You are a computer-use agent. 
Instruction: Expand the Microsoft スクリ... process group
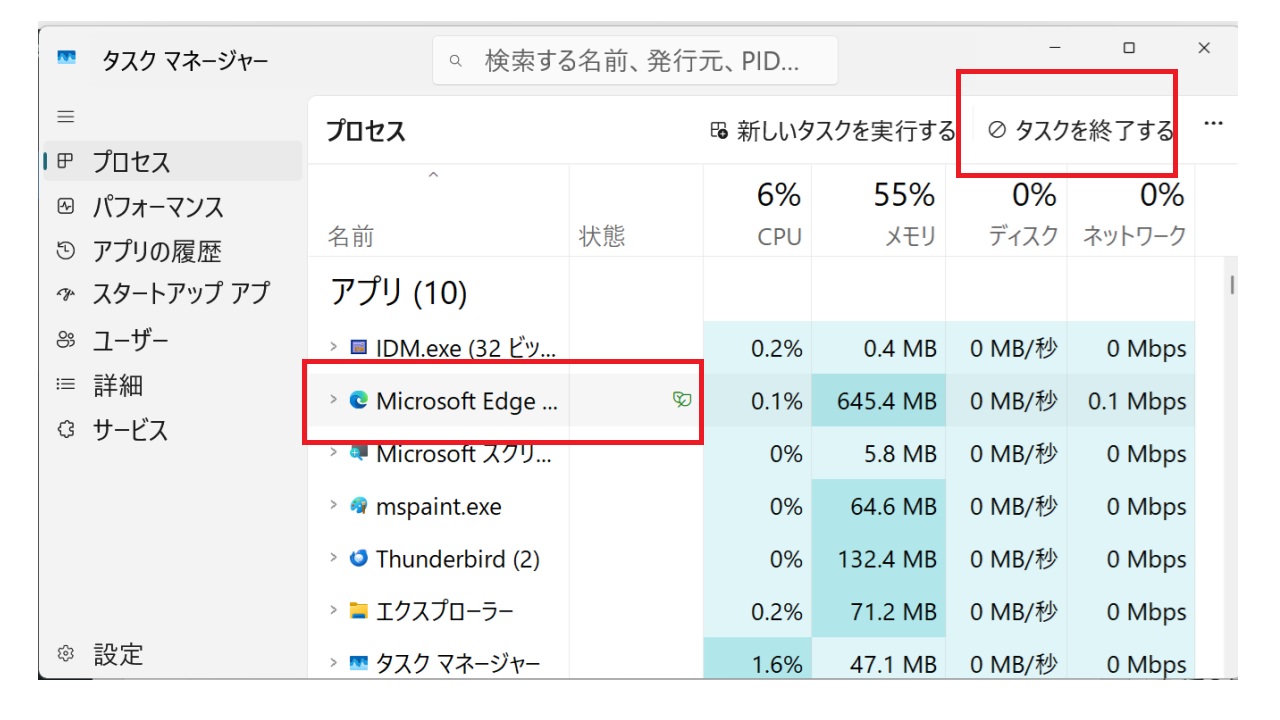click(334, 452)
